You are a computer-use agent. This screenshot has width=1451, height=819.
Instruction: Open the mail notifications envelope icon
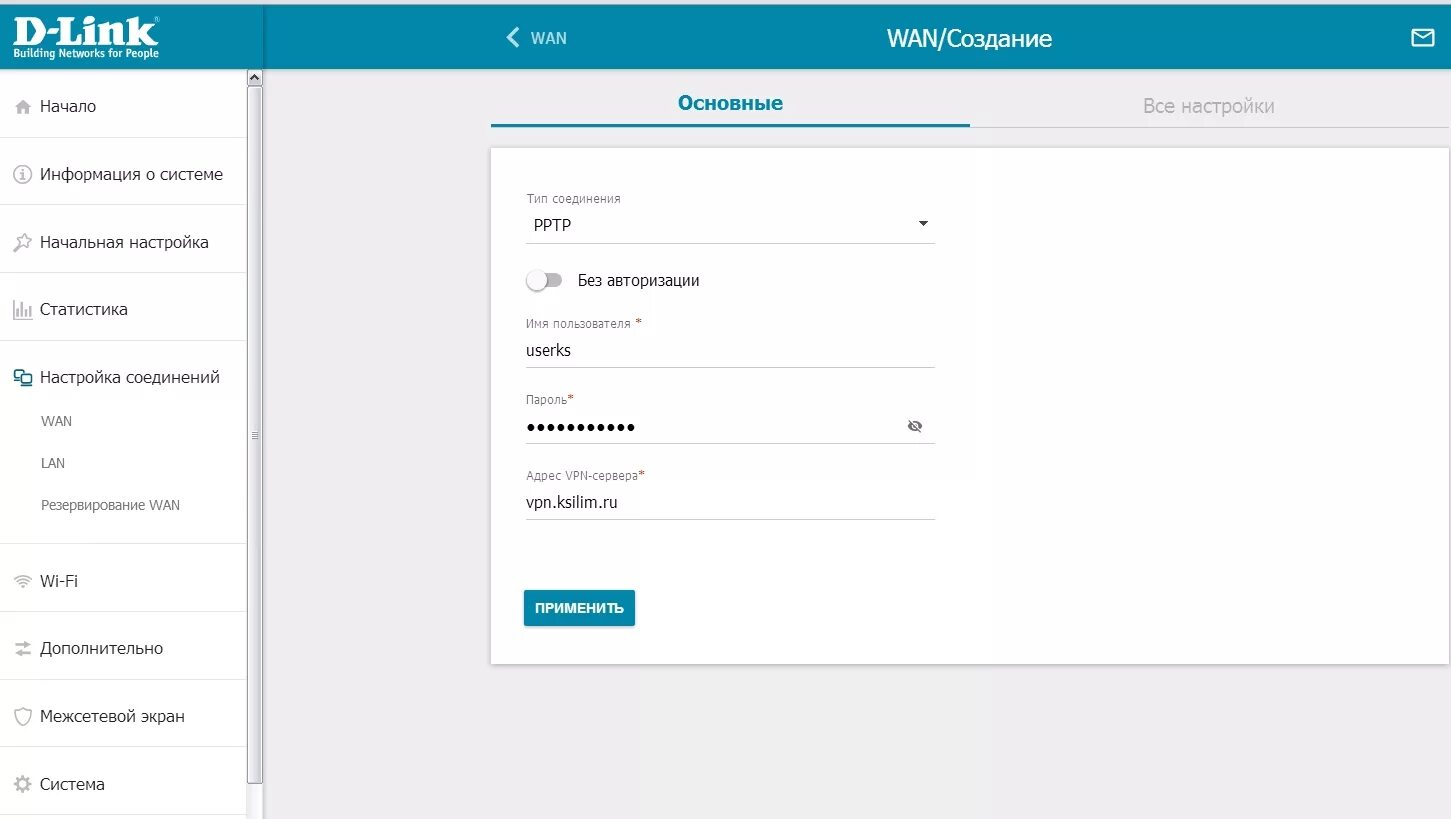1422,38
